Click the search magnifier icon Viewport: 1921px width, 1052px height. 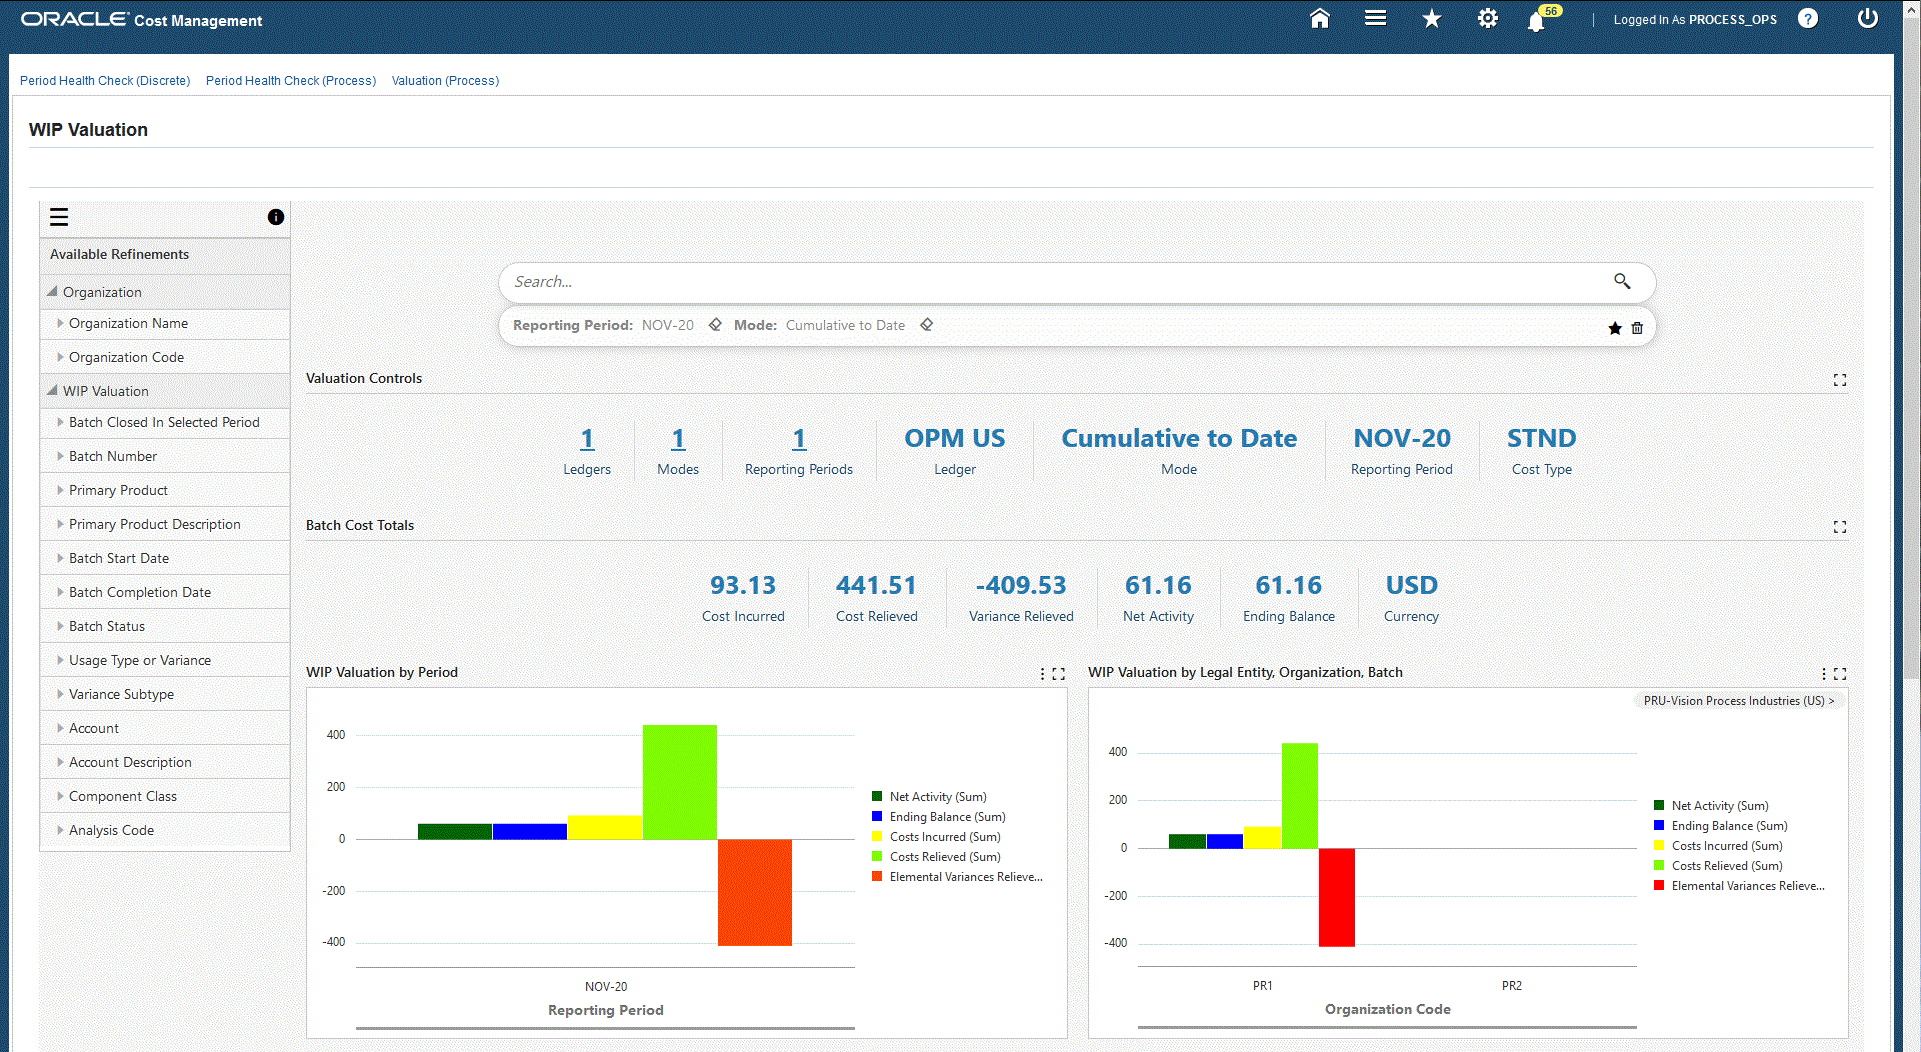click(x=1621, y=282)
